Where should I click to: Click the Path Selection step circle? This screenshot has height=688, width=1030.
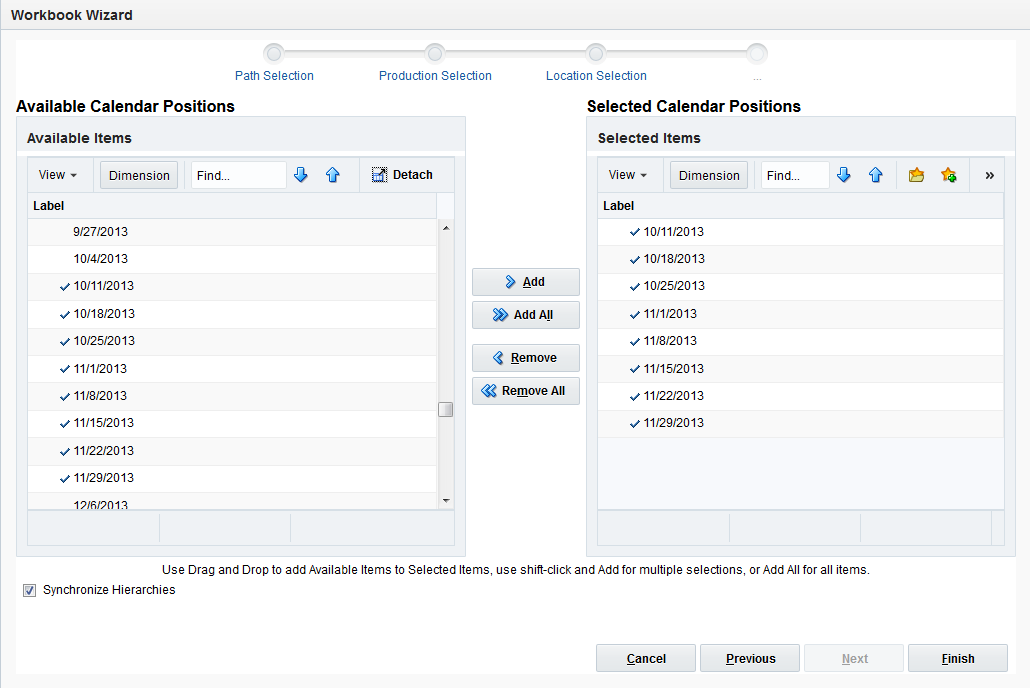[x=274, y=53]
